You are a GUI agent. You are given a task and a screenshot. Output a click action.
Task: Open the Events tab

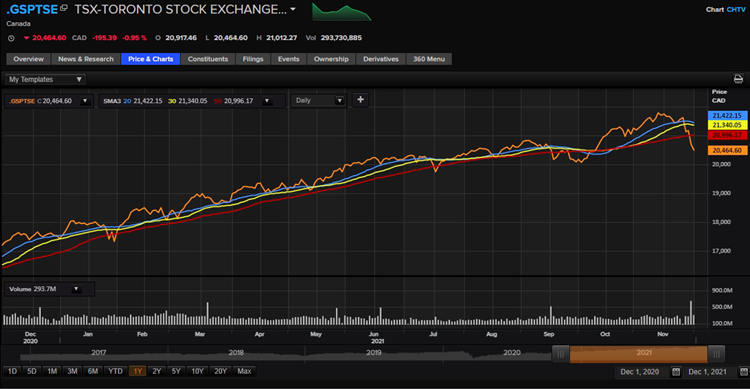point(288,59)
